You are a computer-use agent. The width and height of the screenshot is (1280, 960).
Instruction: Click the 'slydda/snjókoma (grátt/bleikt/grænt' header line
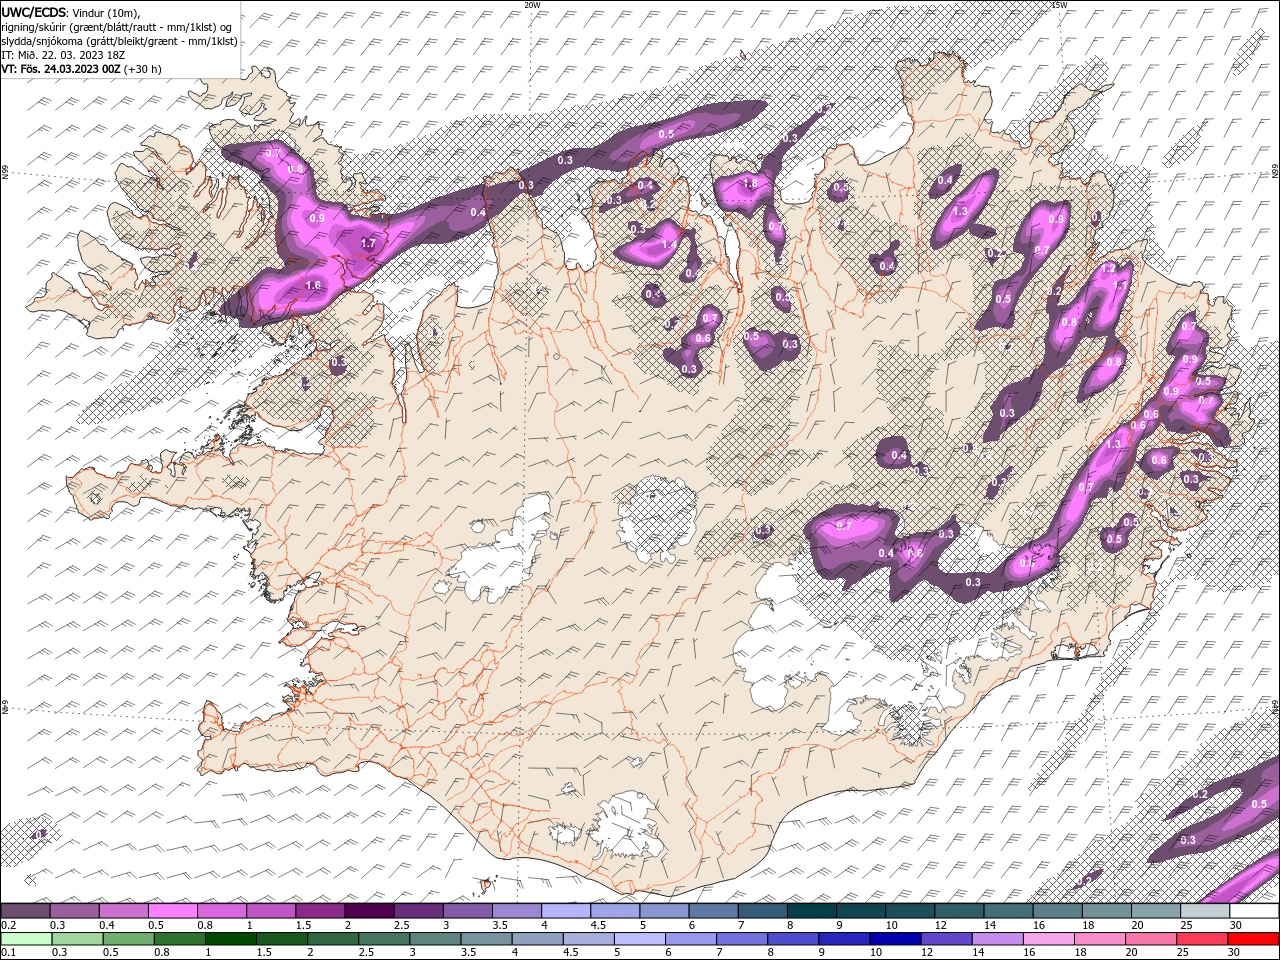click(119, 41)
